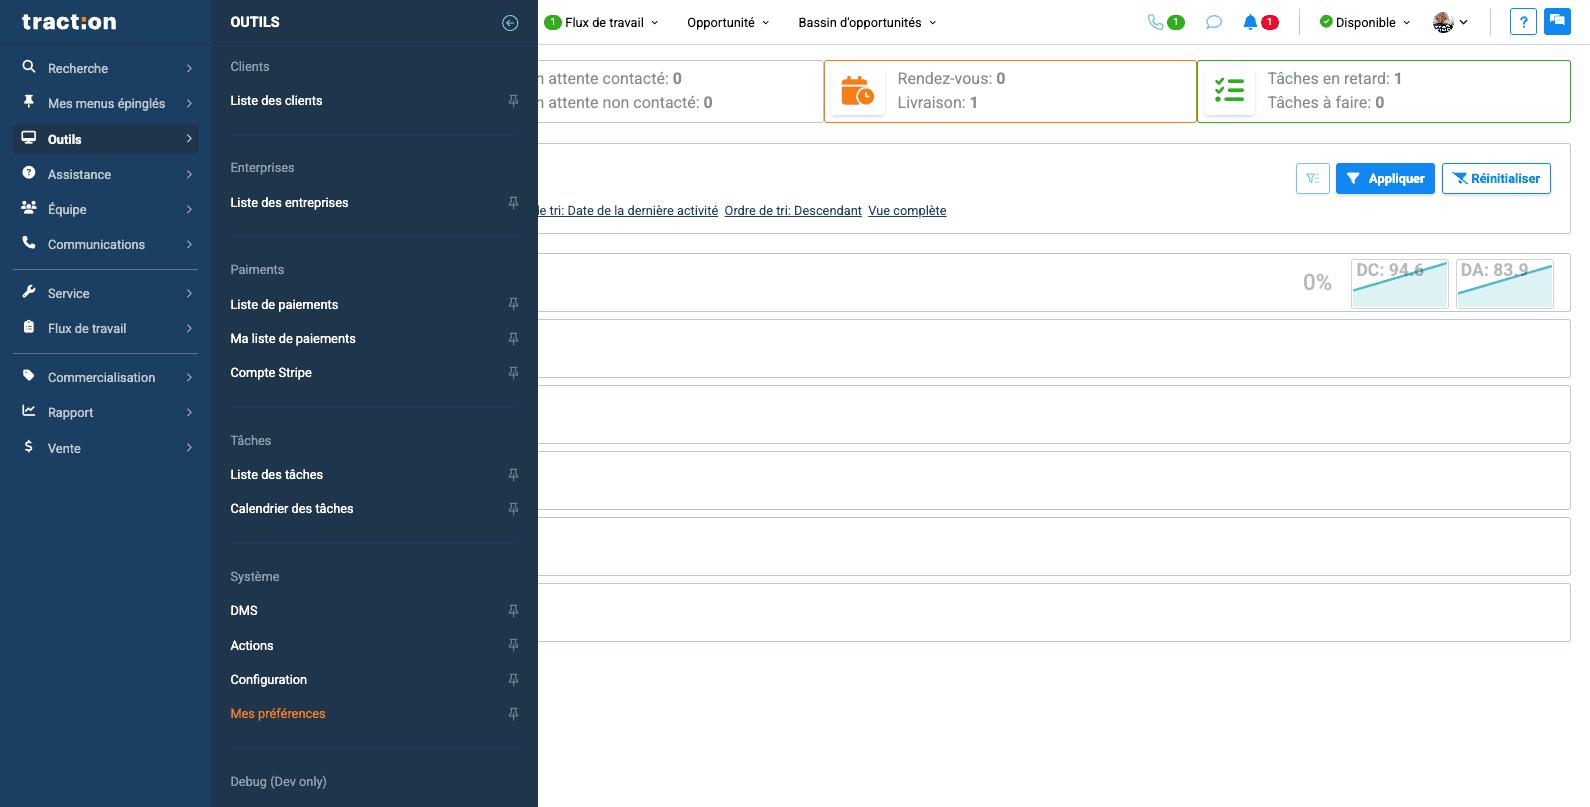Open the Bassin d'opportunités dropdown
1590x807 pixels.
coord(867,22)
